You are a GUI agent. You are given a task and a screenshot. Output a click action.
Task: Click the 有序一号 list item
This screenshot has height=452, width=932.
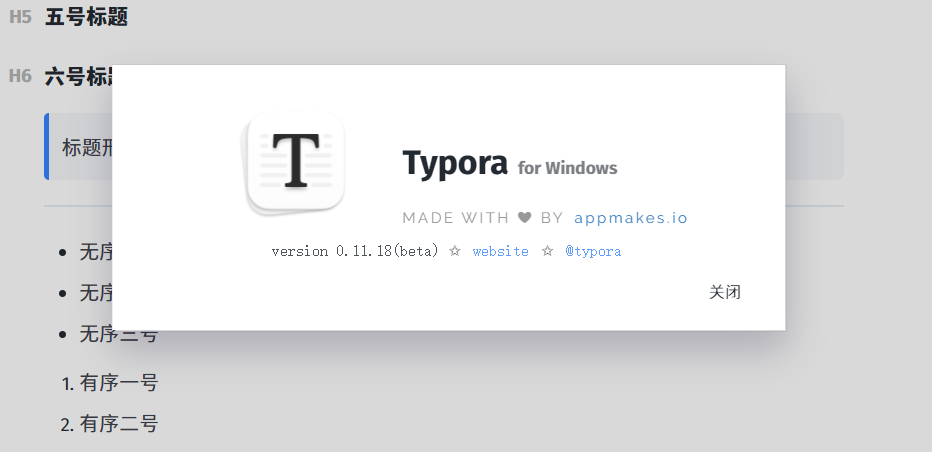point(119,382)
